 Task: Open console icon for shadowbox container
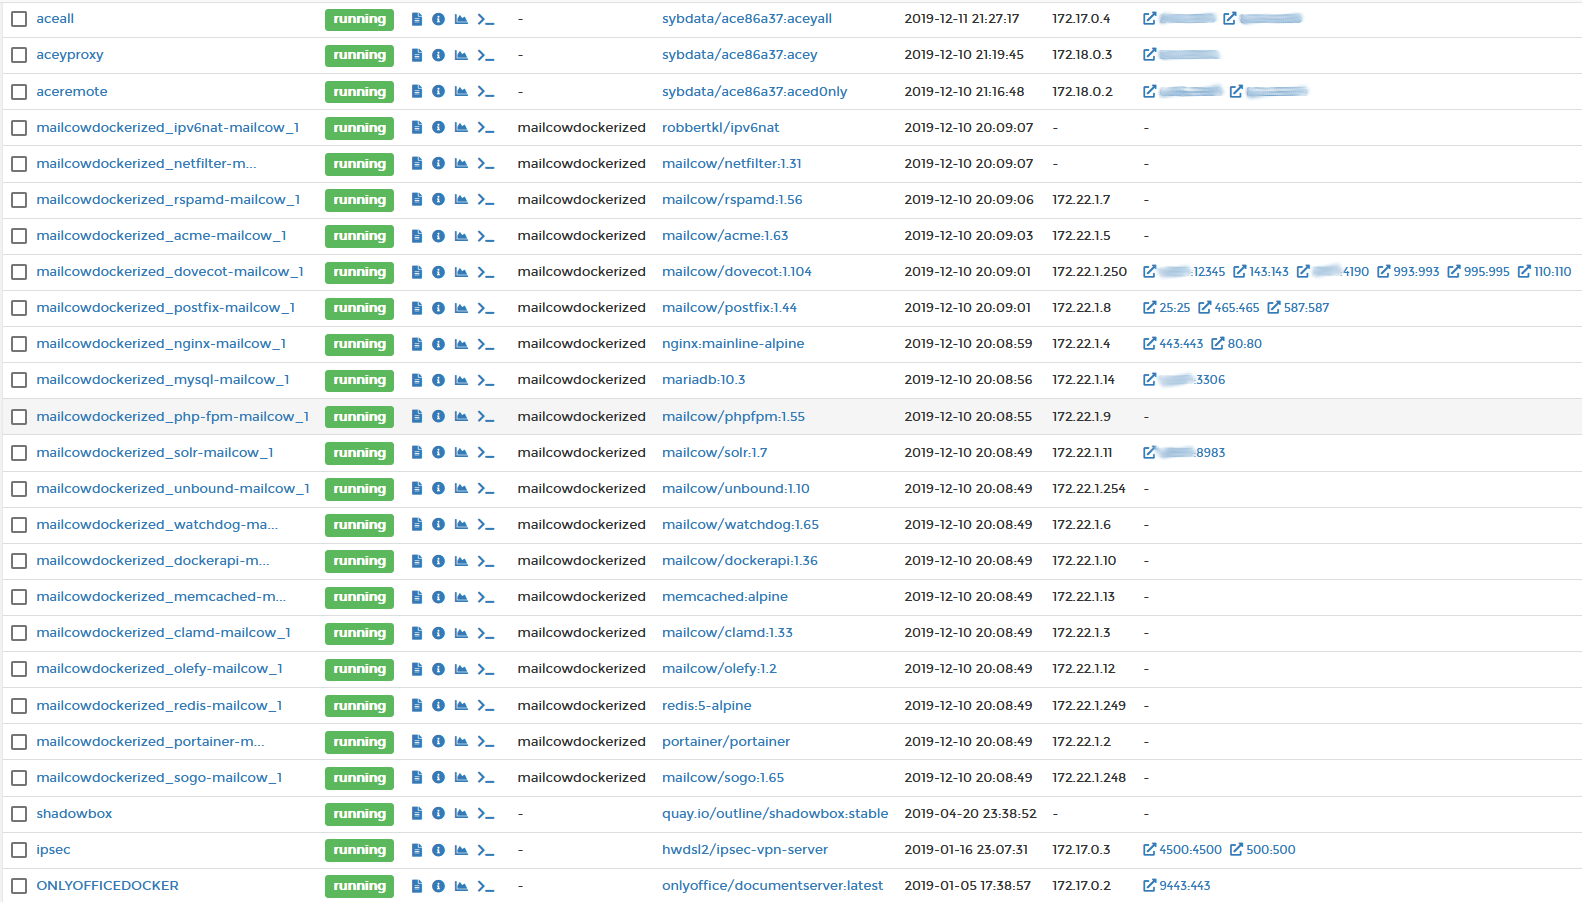(x=486, y=813)
